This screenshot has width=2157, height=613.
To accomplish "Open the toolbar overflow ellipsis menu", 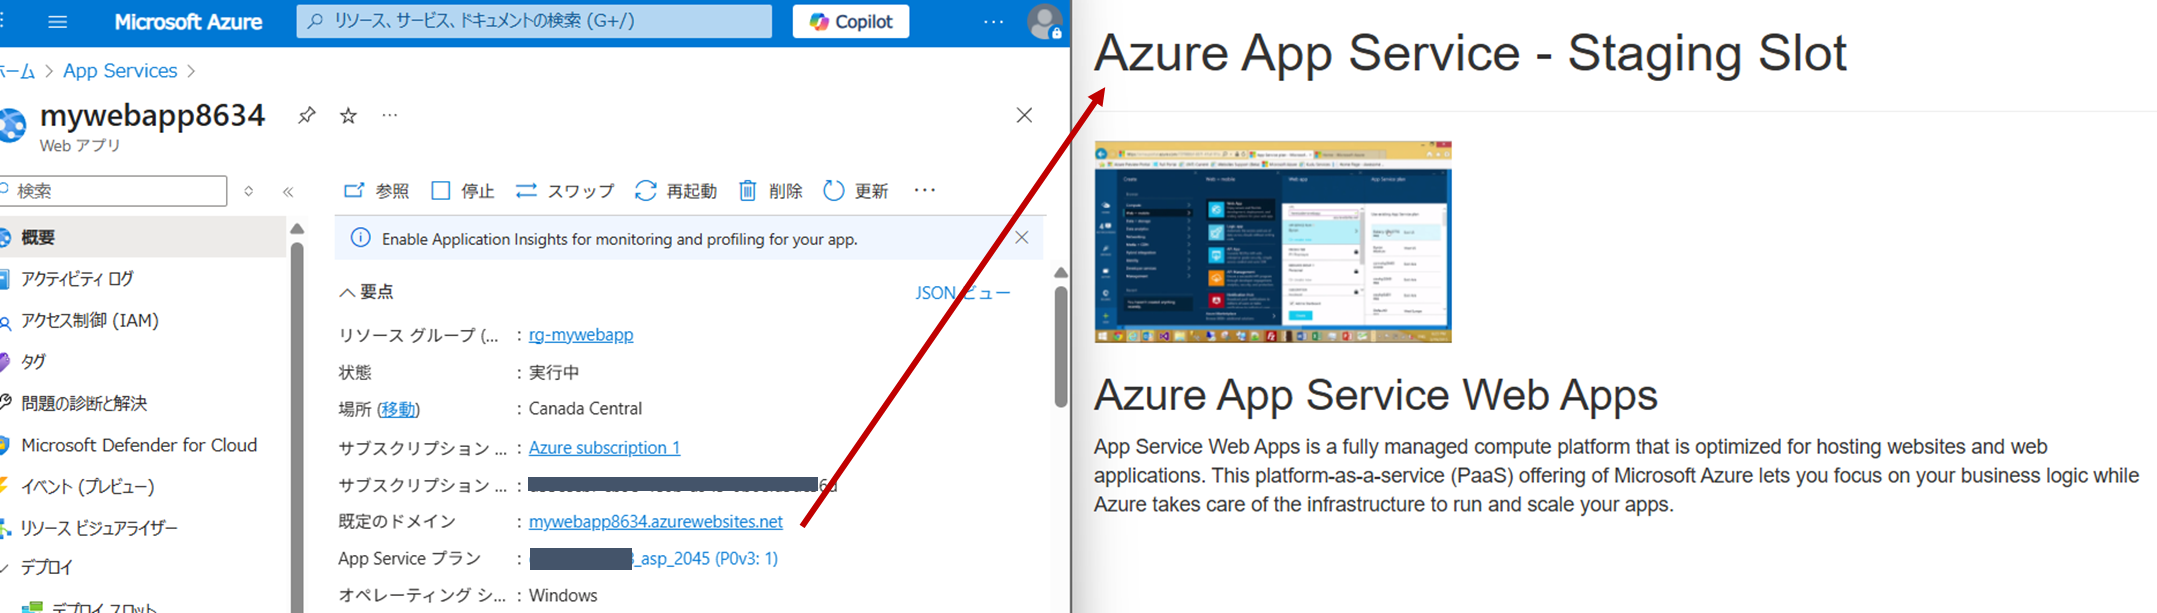I will (925, 190).
